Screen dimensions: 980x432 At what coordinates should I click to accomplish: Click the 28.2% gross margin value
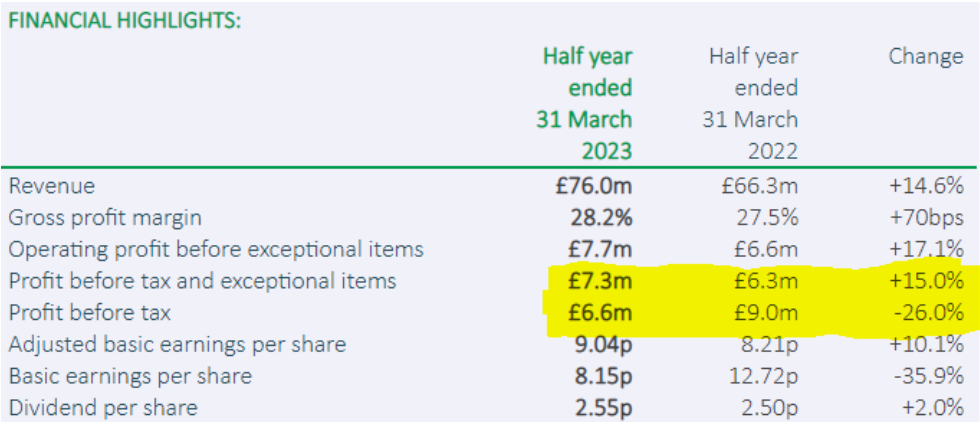tap(601, 218)
